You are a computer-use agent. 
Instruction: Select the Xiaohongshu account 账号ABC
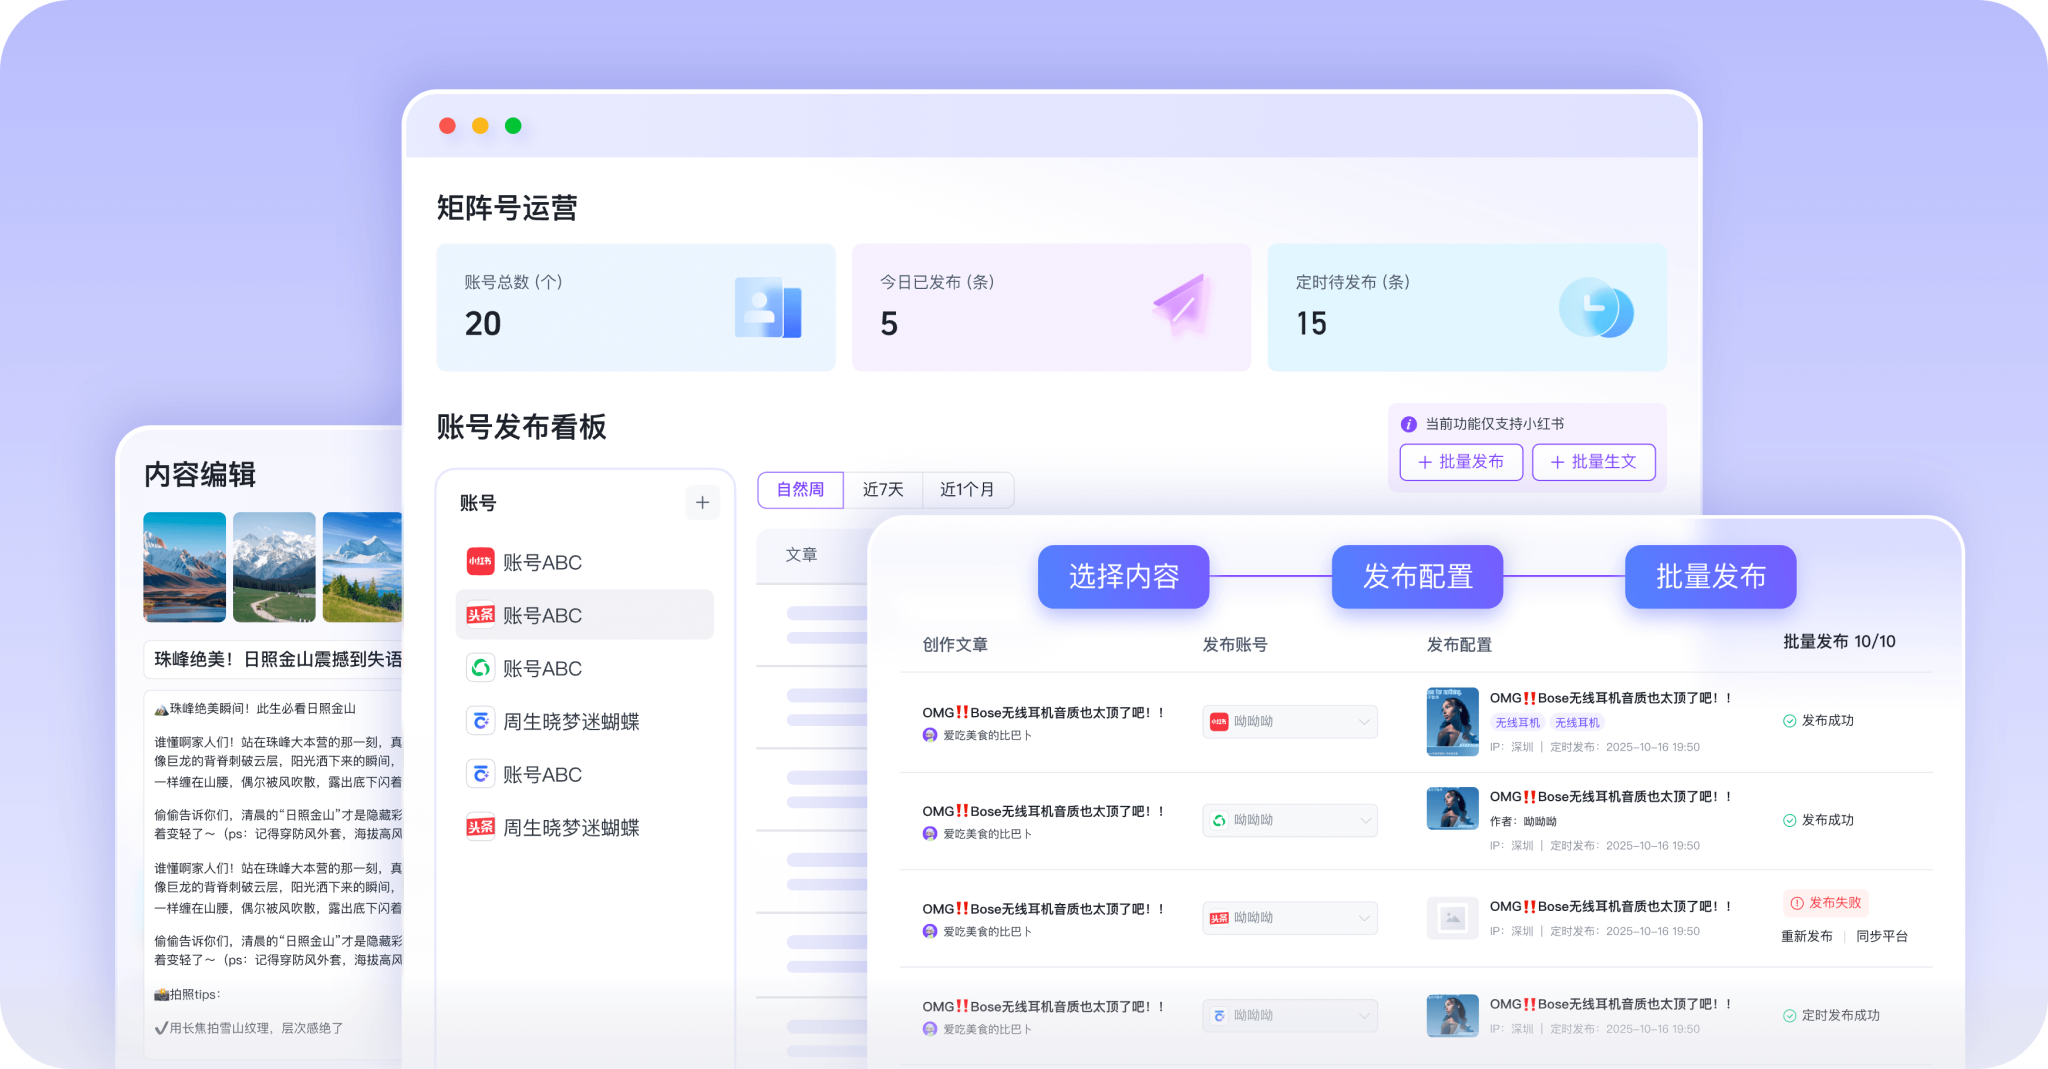pos(541,562)
